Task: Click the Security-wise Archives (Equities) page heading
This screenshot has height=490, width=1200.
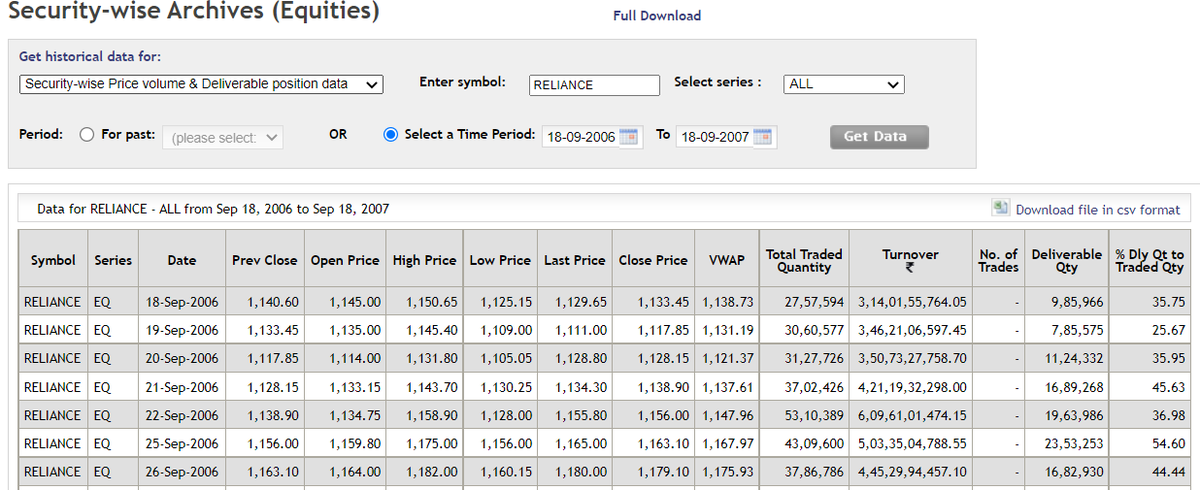Action: pyautogui.click(x=194, y=13)
